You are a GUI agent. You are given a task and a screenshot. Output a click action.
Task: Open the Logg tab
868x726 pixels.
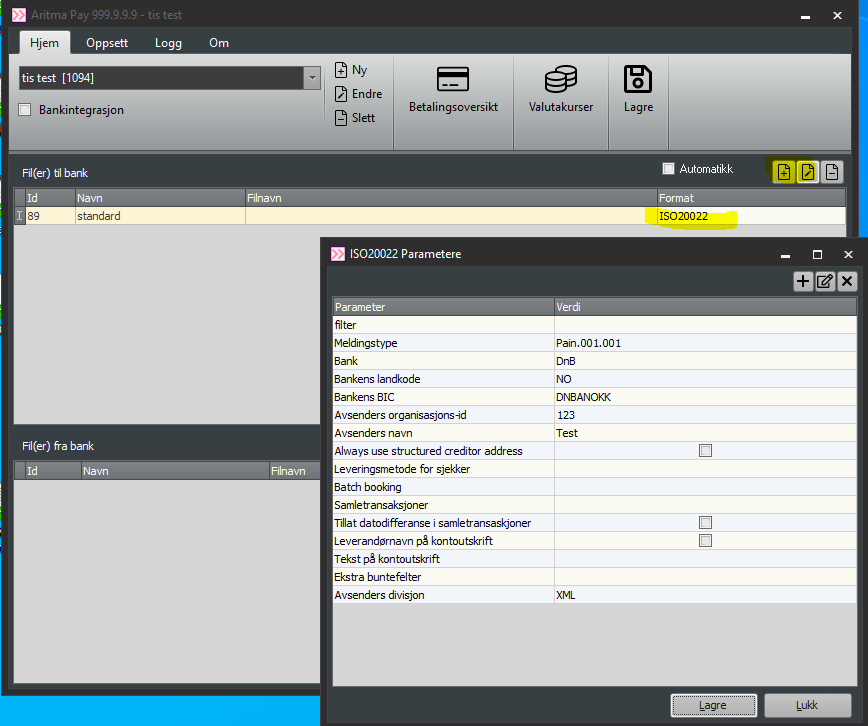[168, 43]
